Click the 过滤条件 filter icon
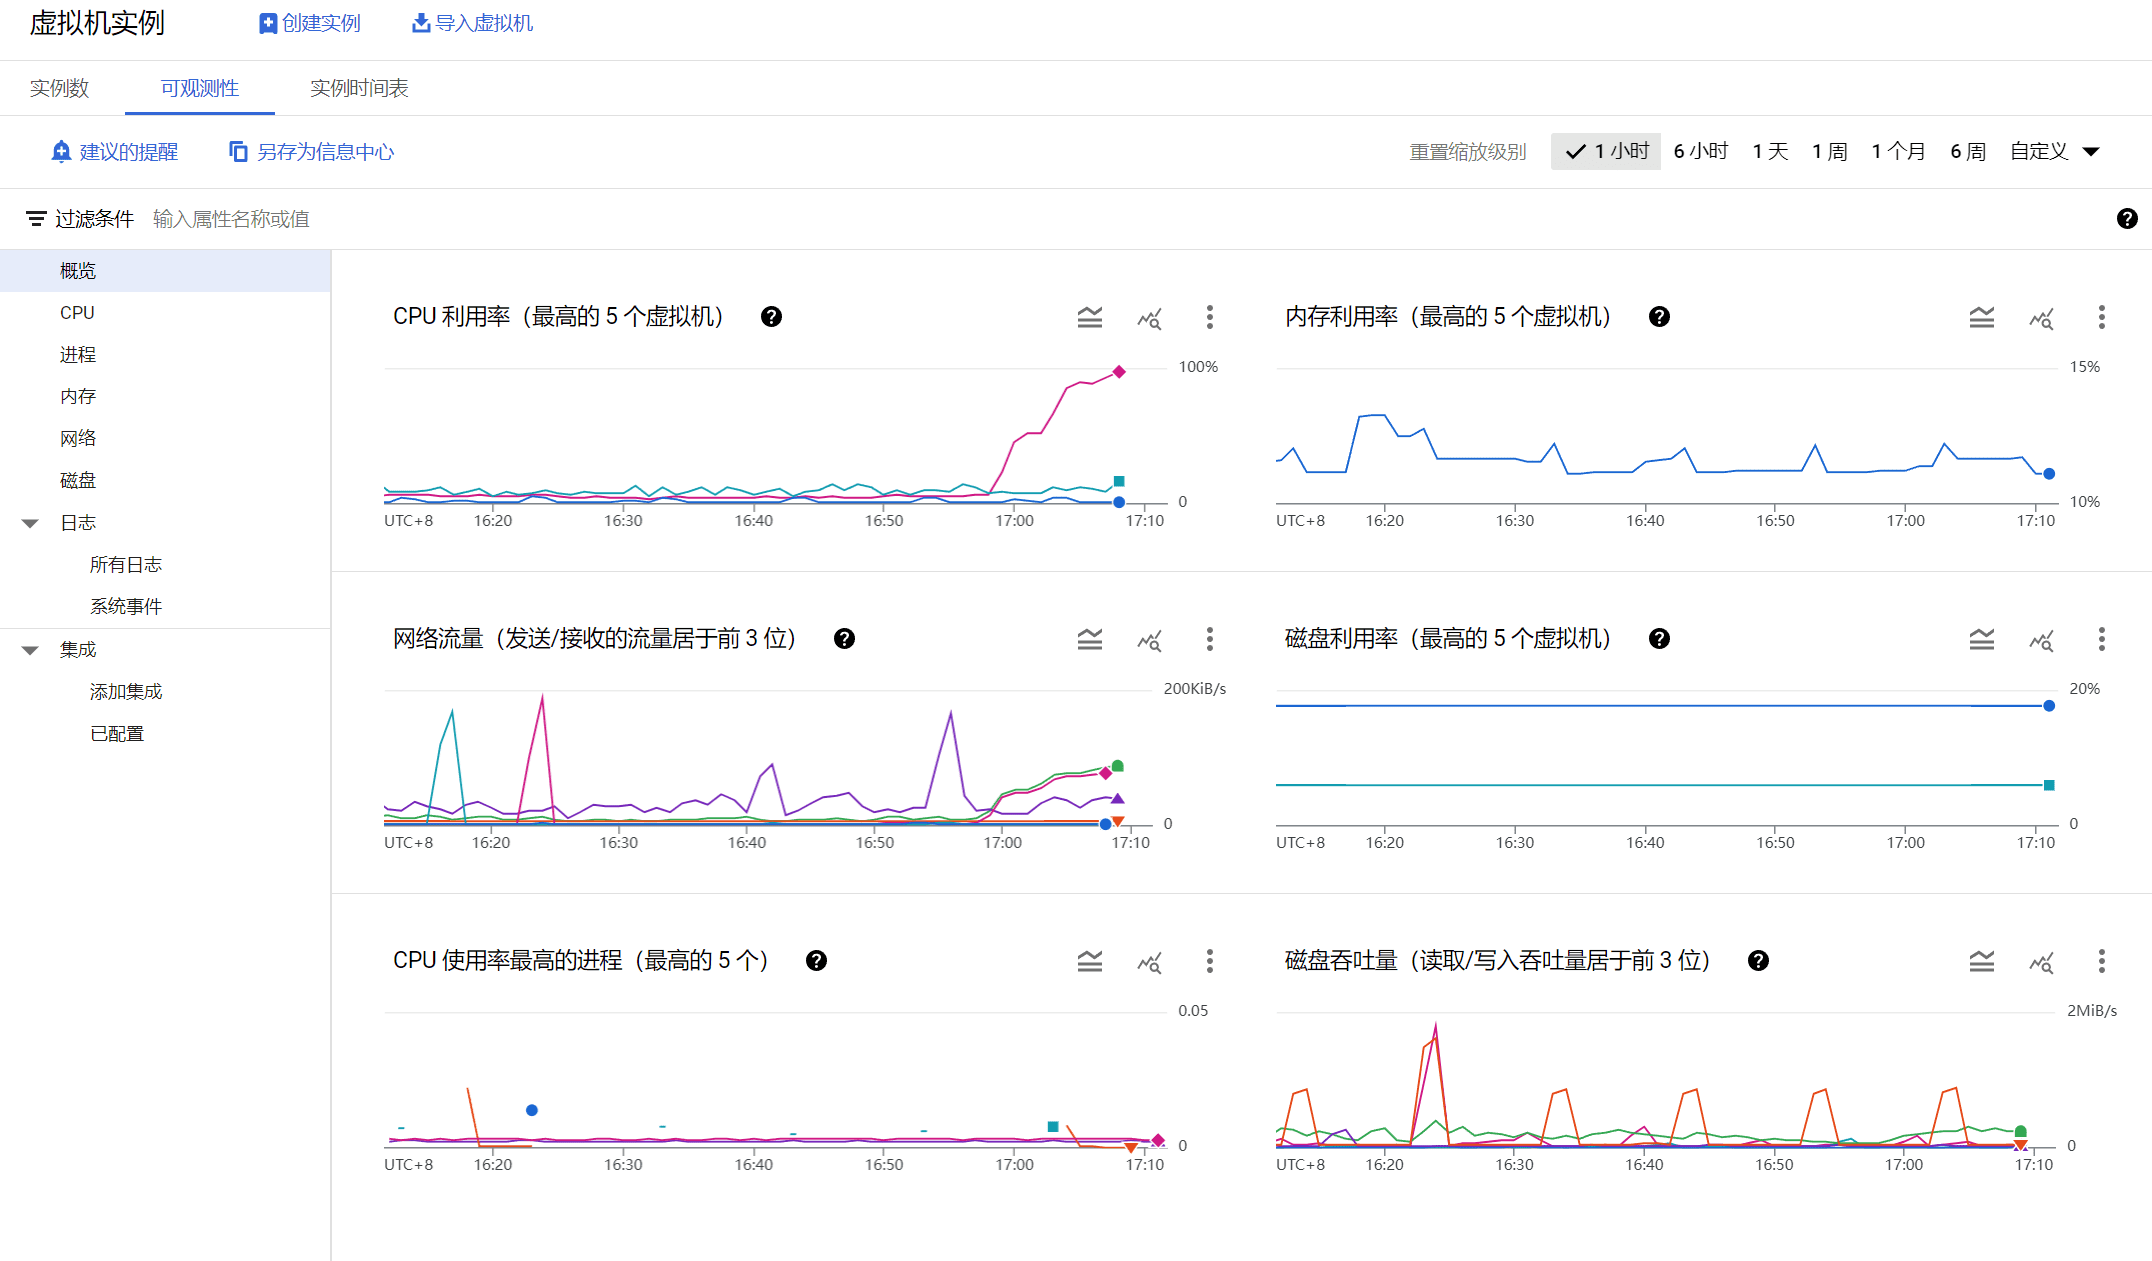Viewport: 2152px width, 1261px height. point(36,217)
